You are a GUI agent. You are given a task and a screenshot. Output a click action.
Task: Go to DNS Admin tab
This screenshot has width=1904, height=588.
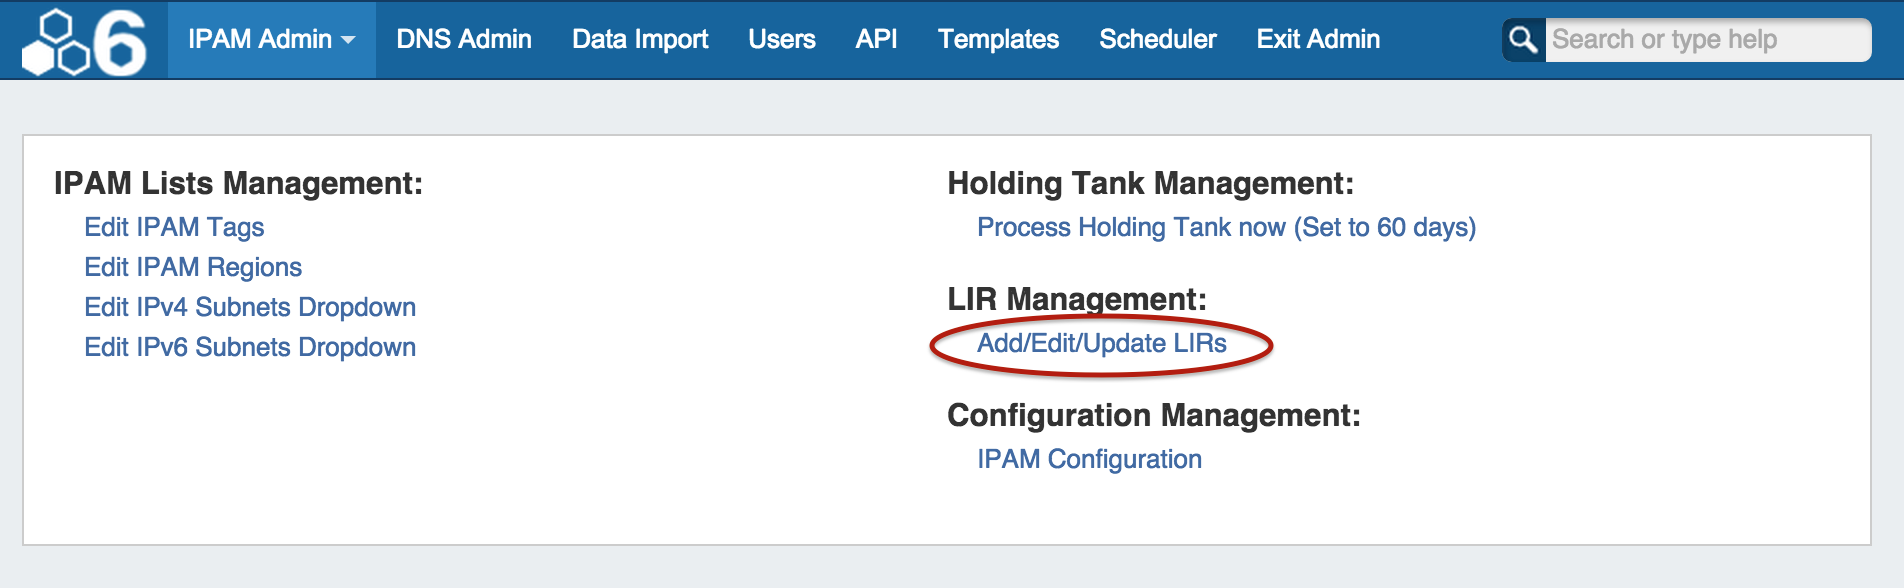(x=463, y=39)
